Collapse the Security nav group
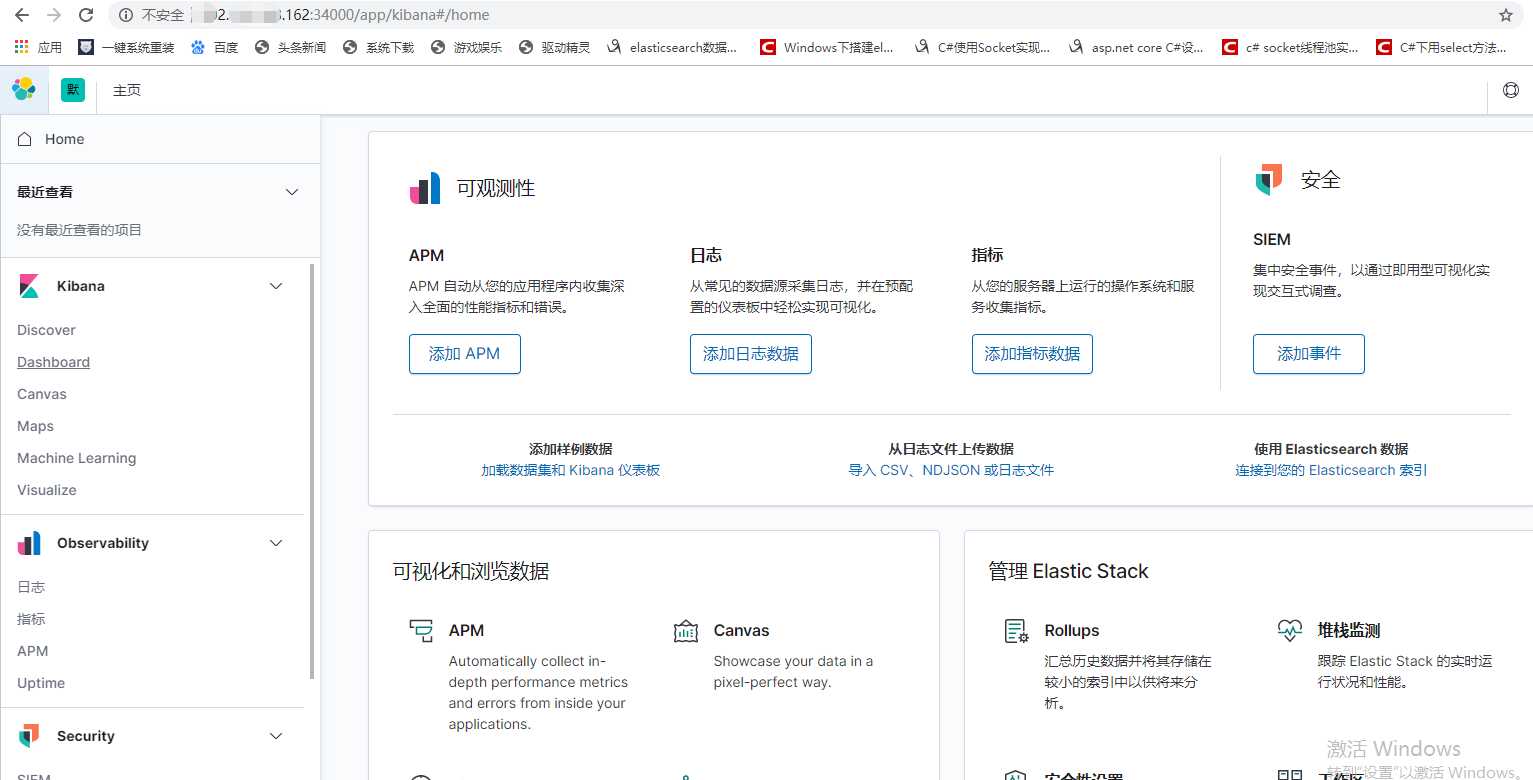1533x780 pixels. click(x=277, y=736)
